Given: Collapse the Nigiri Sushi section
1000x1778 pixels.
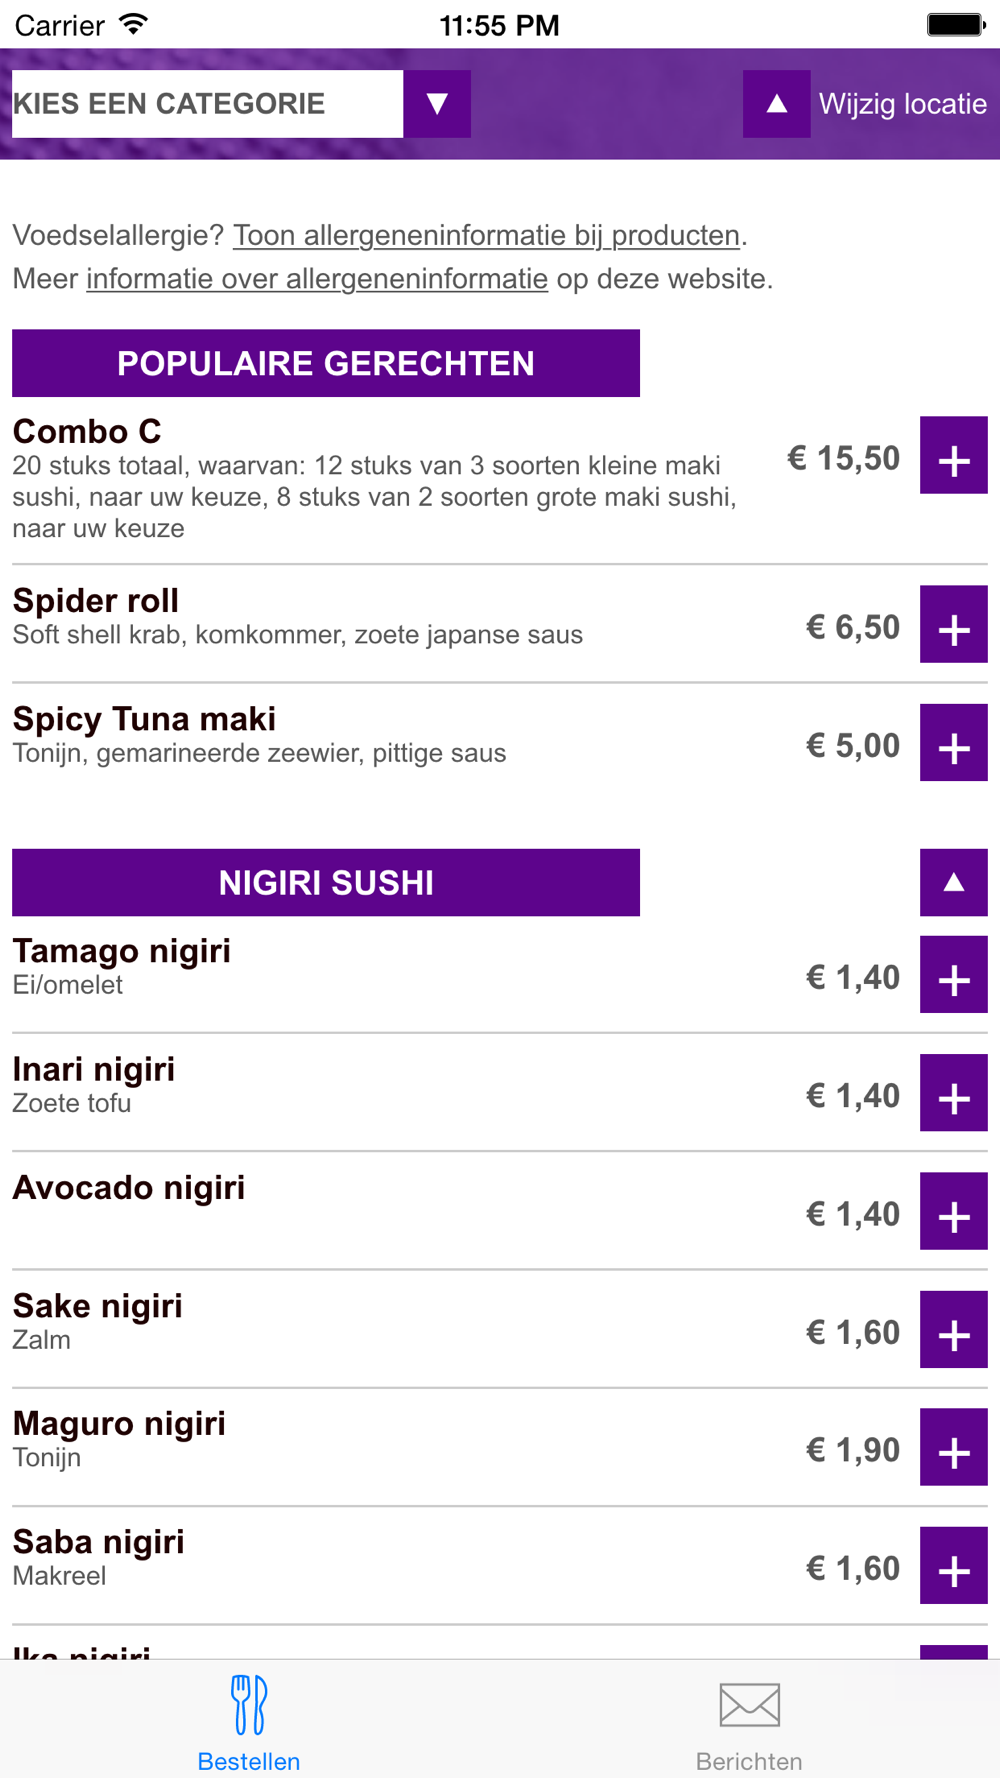Looking at the screenshot, I should click(x=953, y=882).
